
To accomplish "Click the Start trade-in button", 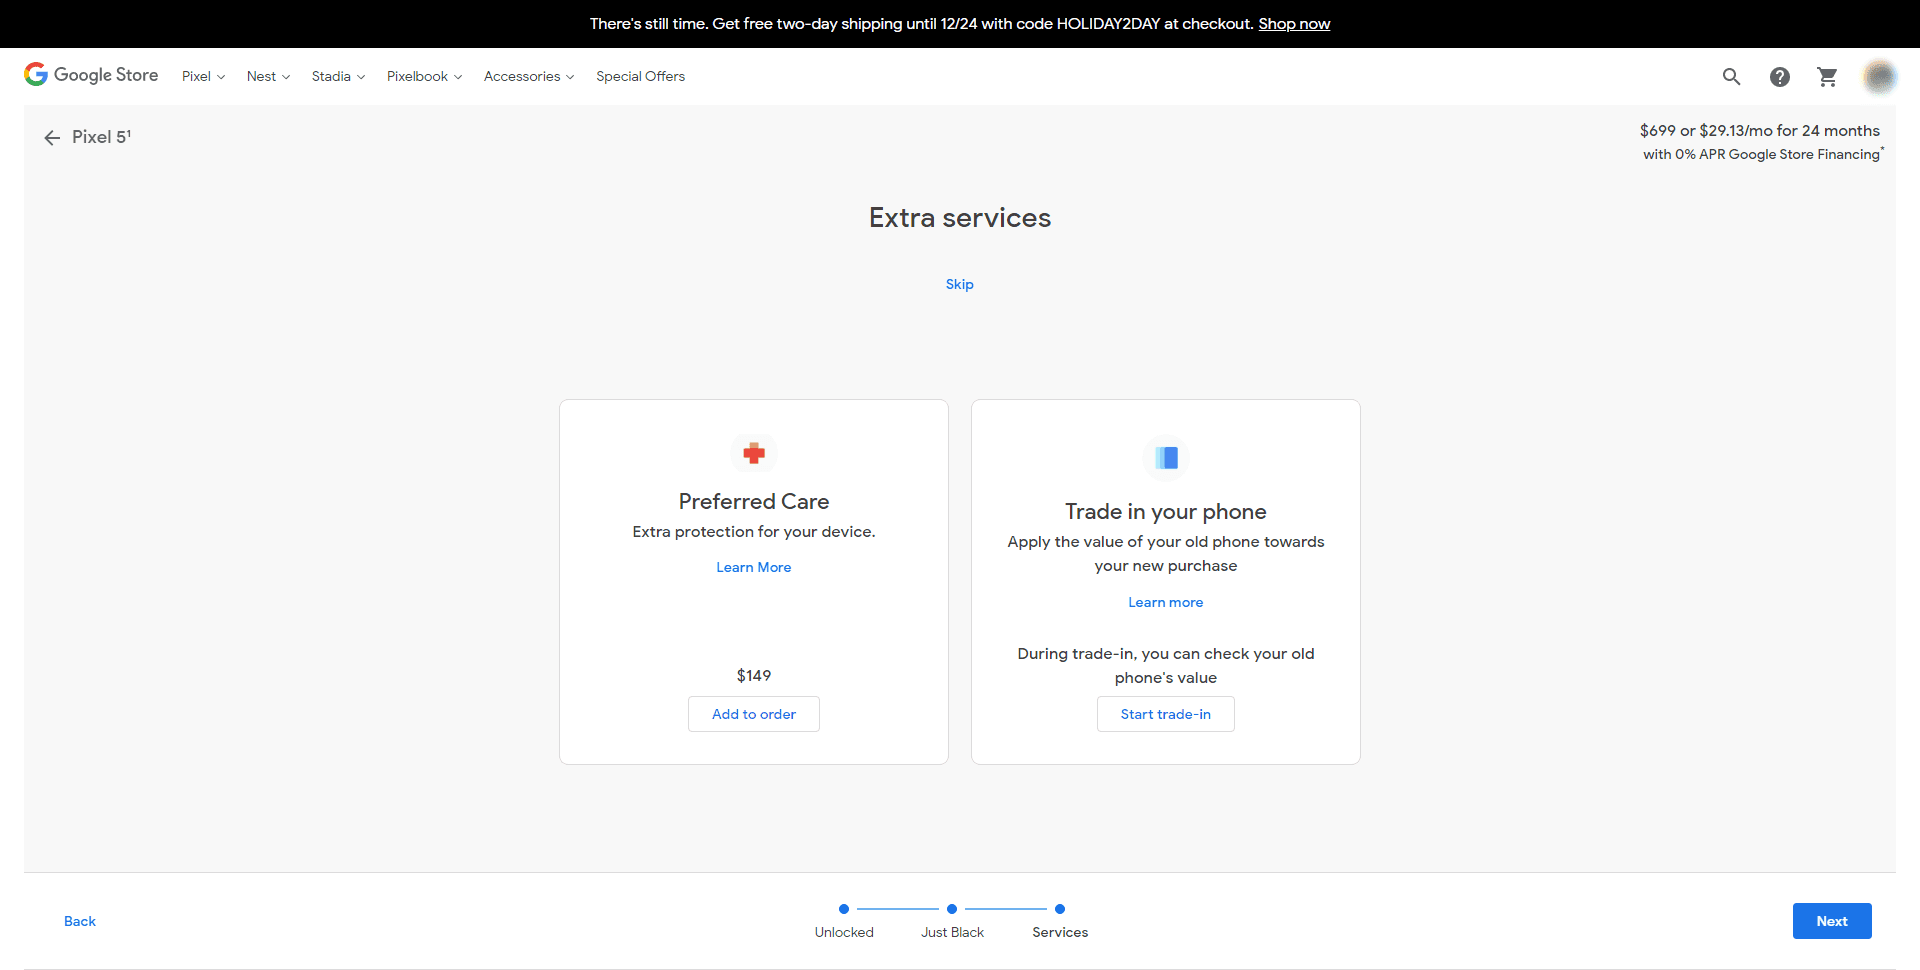I will click(x=1165, y=714).
